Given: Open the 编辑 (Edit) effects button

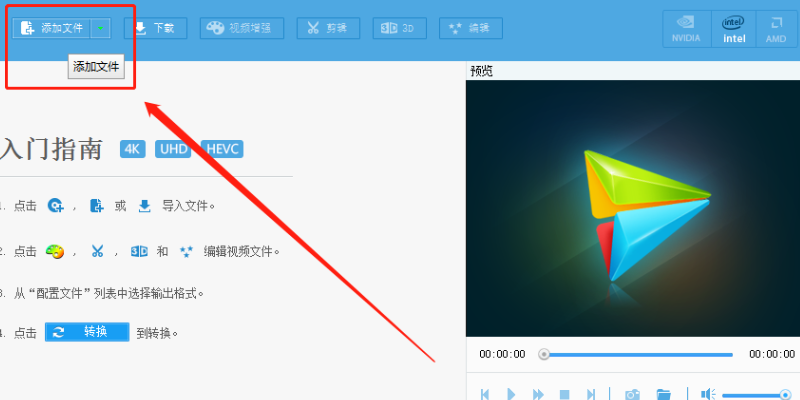Looking at the screenshot, I should tap(470, 28).
